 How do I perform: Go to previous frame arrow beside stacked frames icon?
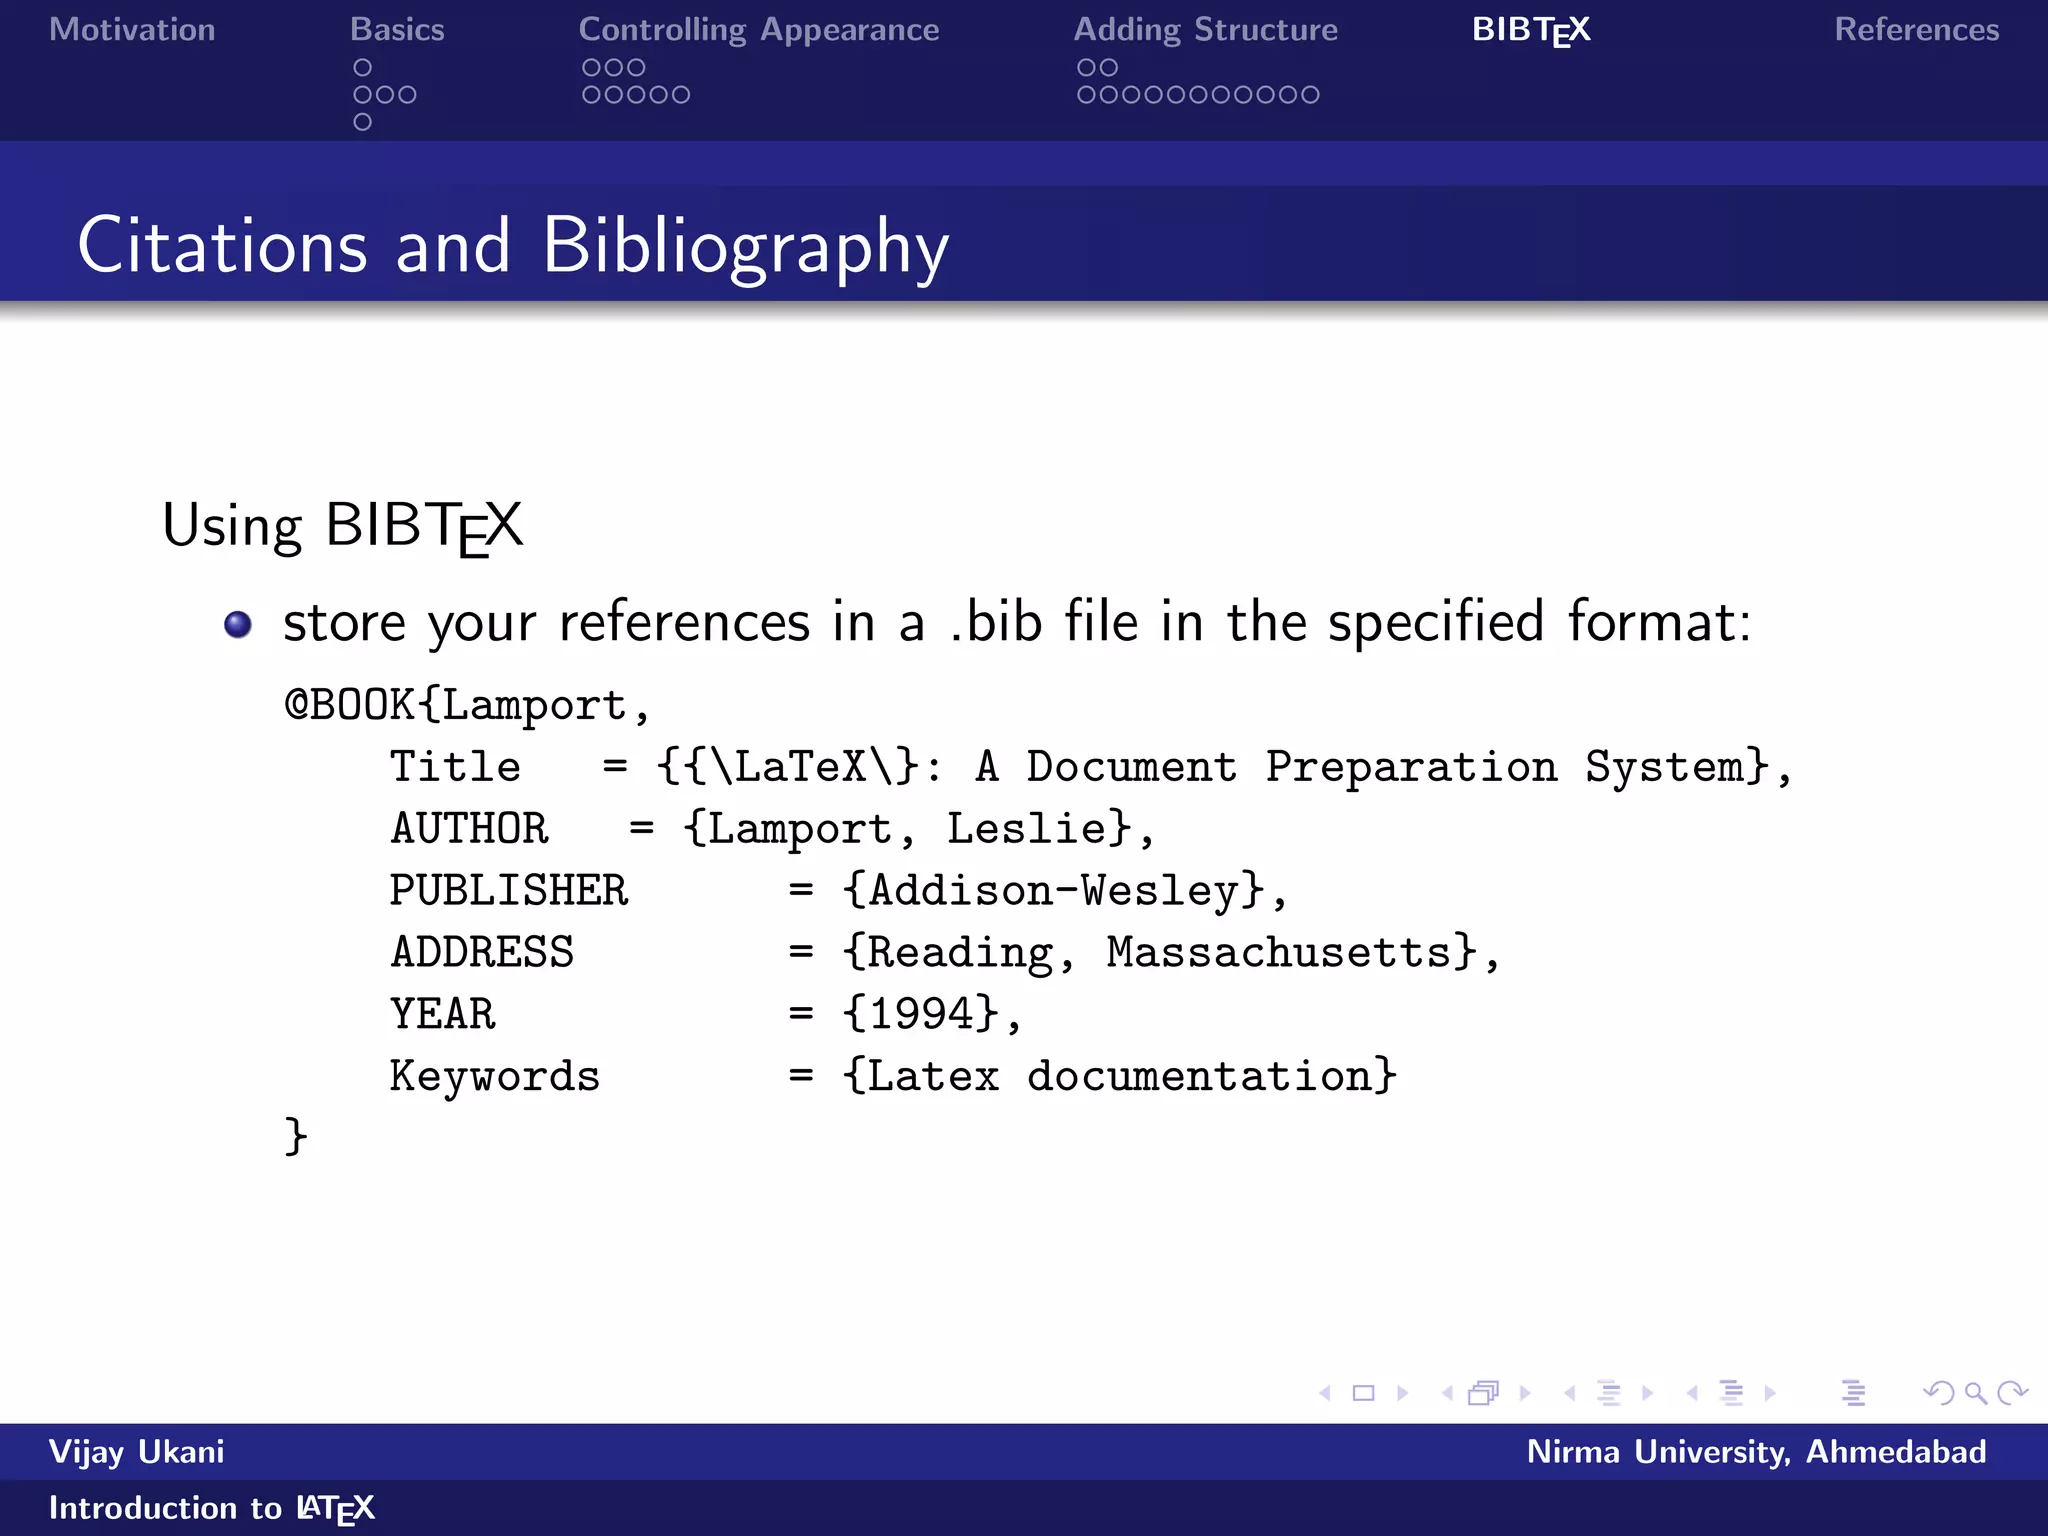[1447, 1393]
